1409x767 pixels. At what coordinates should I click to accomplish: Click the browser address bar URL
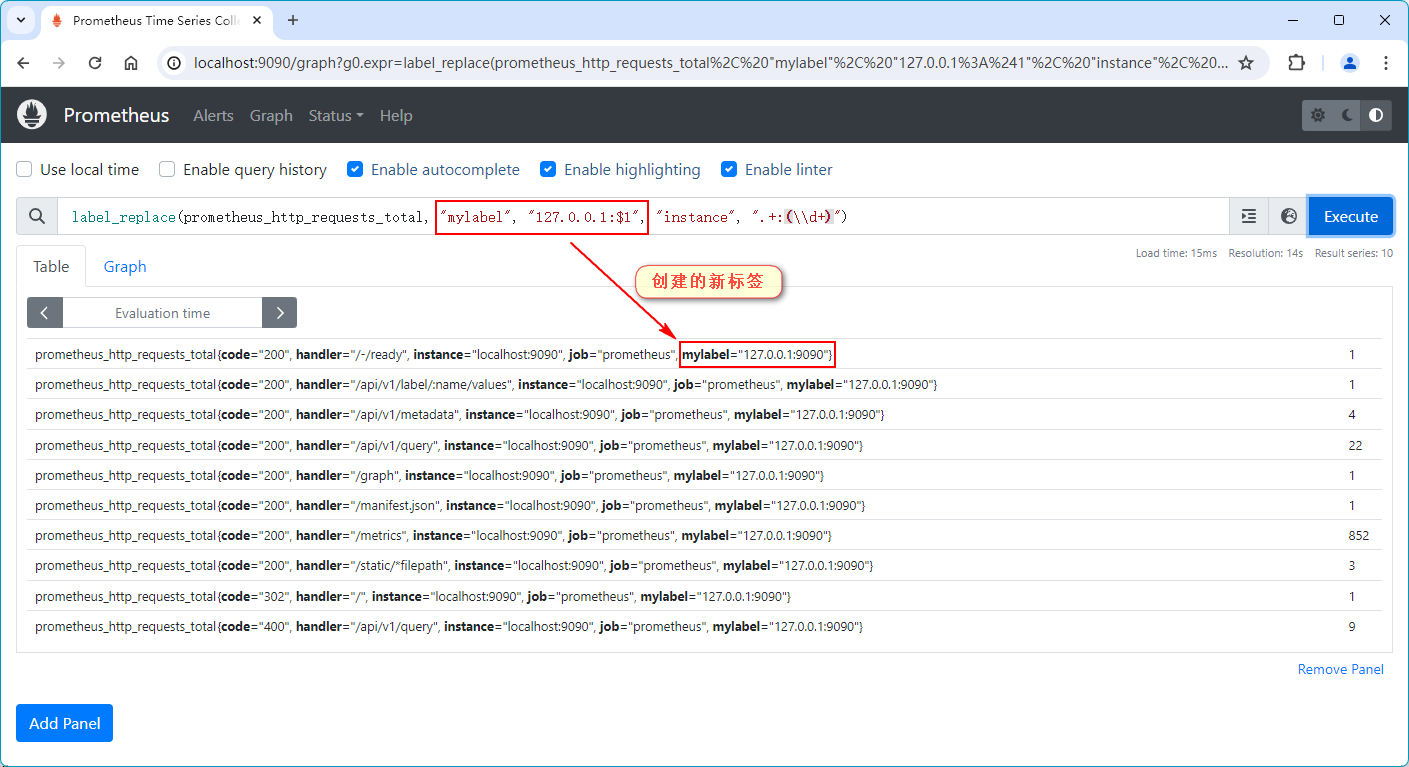click(x=710, y=62)
